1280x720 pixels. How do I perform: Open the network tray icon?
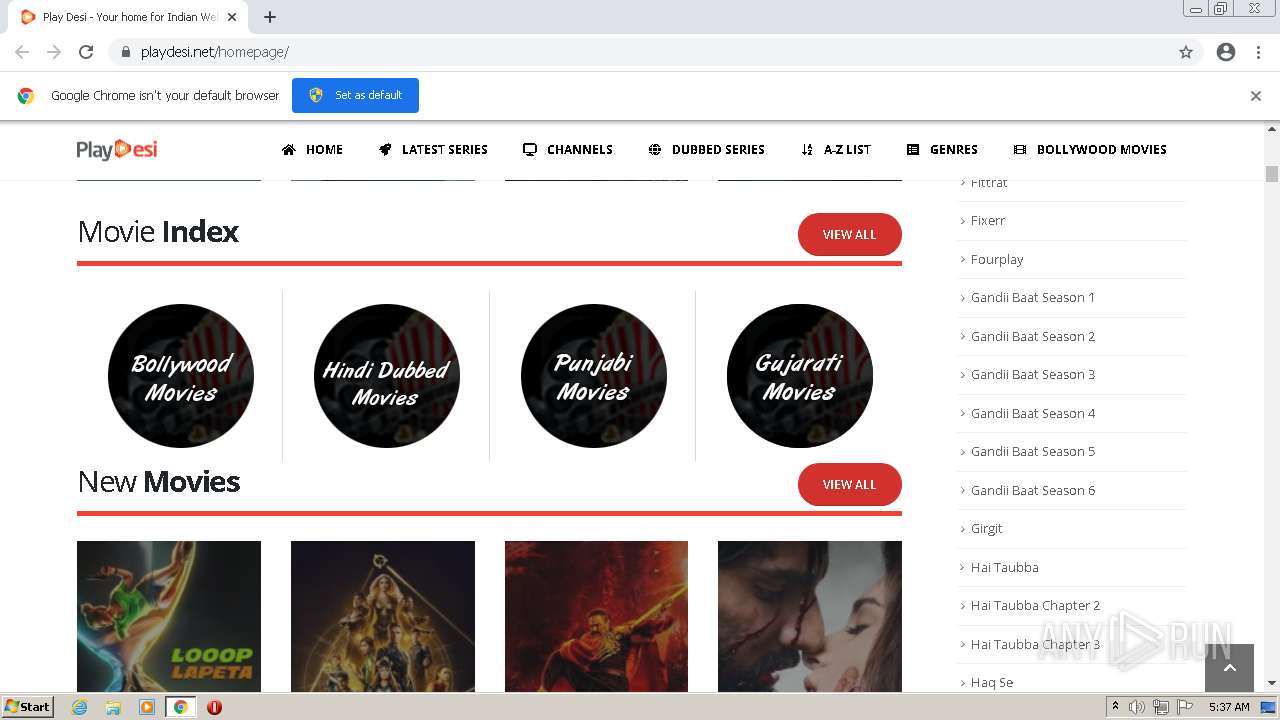pyautogui.click(x=1161, y=707)
